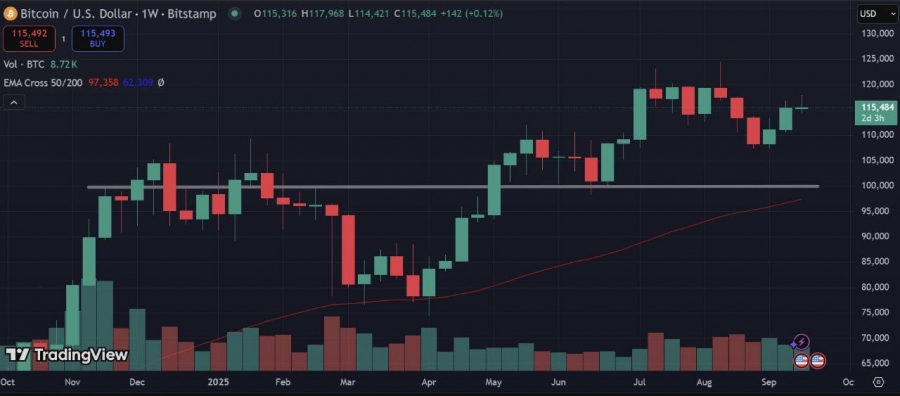Select the EMA Cross 50/200 indicator legend
Image resolution: width=900 pixels, height=396 pixels.
[44, 83]
